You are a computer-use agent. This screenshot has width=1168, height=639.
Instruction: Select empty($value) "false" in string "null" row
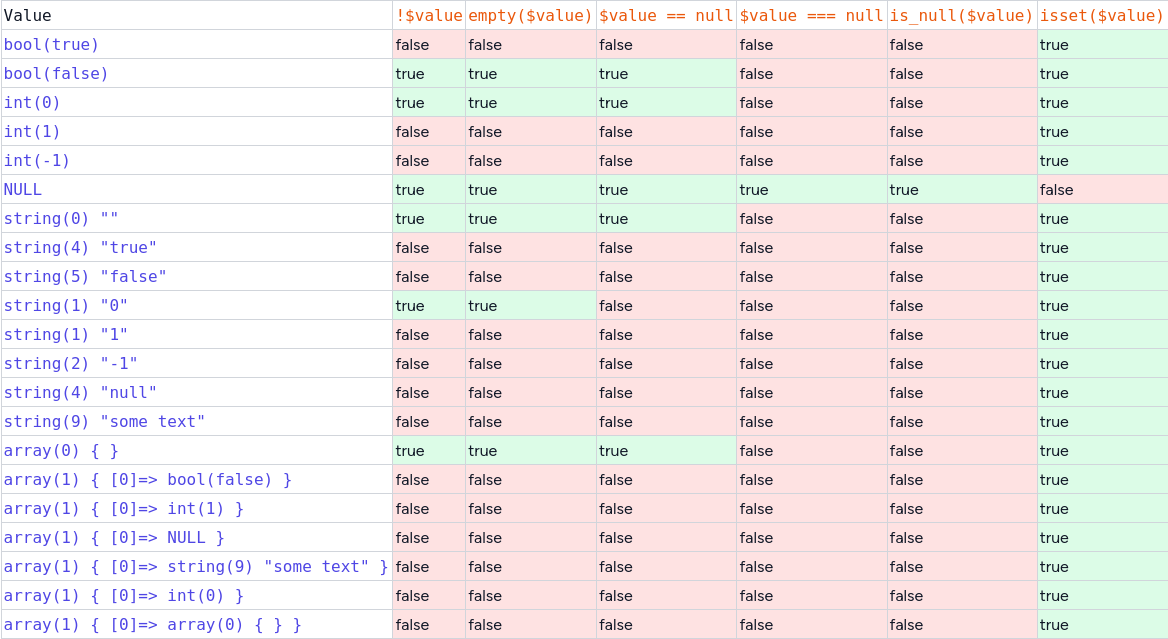click(531, 393)
